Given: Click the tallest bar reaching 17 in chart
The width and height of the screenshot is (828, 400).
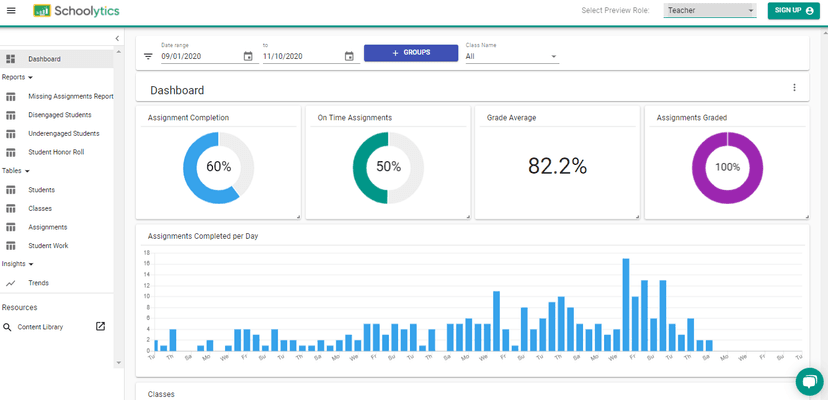Looking at the screenshot, I should (x=626, y=305).
